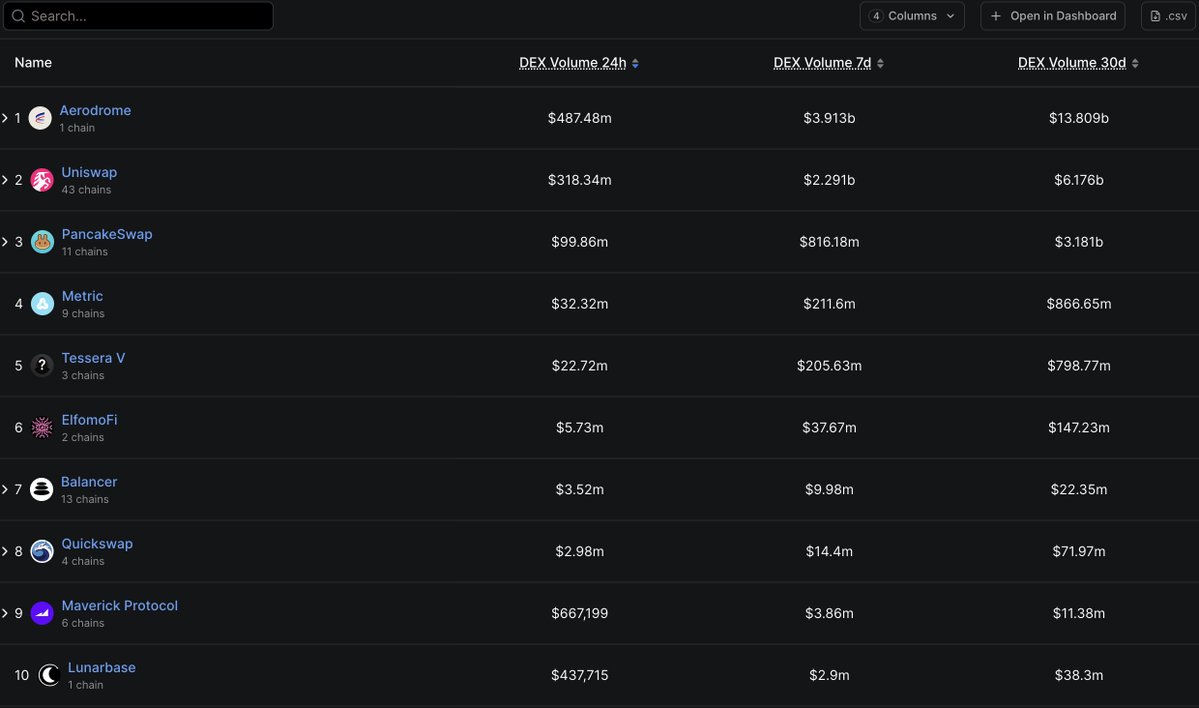This screenshot has width=1199, height=708.
Task: Click the Aerodrome protocol logo icon
Action: (x=40, y=118)
